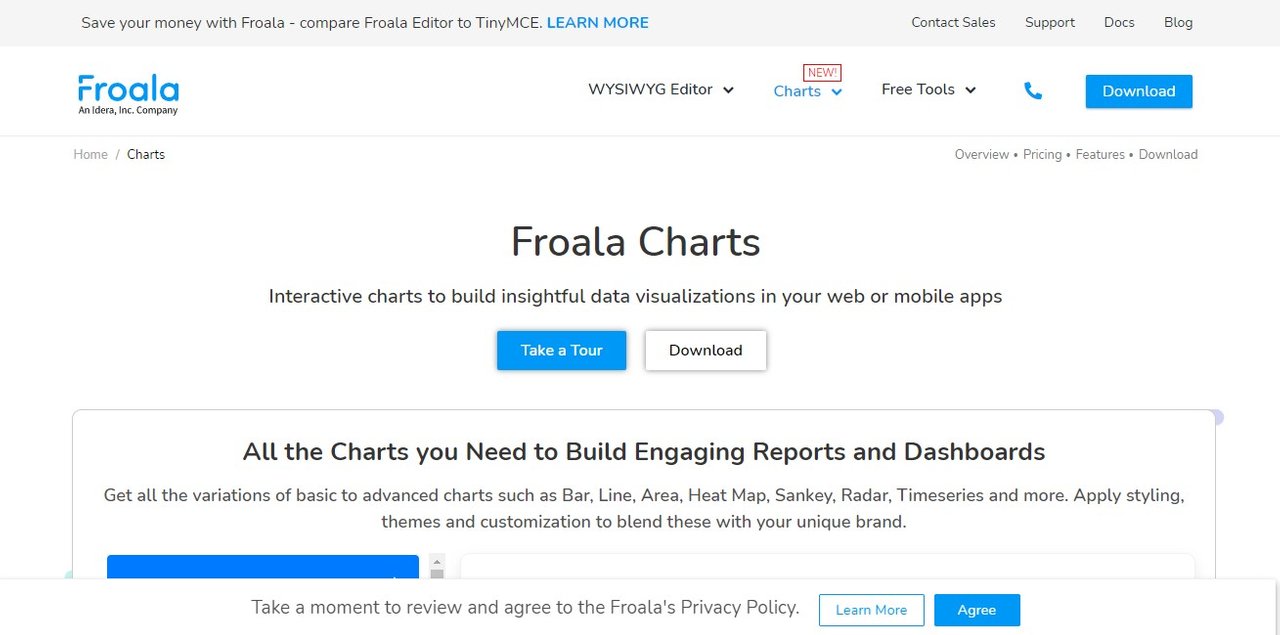
Task: Start the Take a Tour button
Action: 562,350
